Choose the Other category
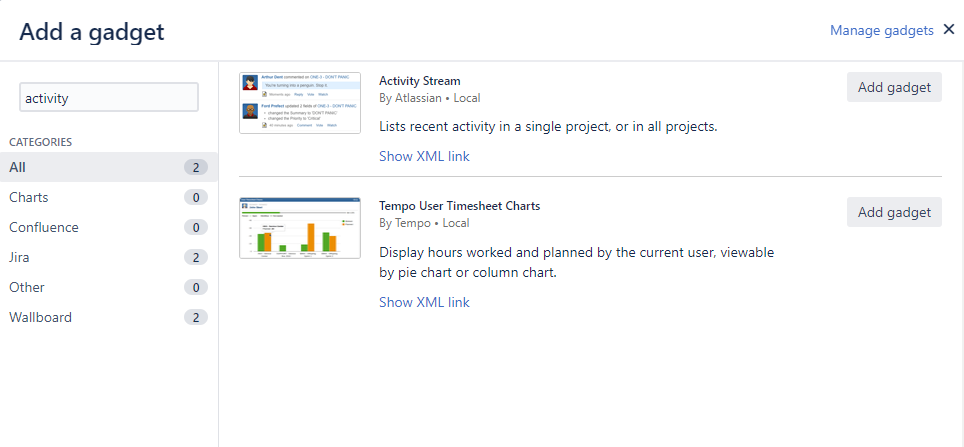The height and width of the screenshot is (447, 964). click(27, 287)
